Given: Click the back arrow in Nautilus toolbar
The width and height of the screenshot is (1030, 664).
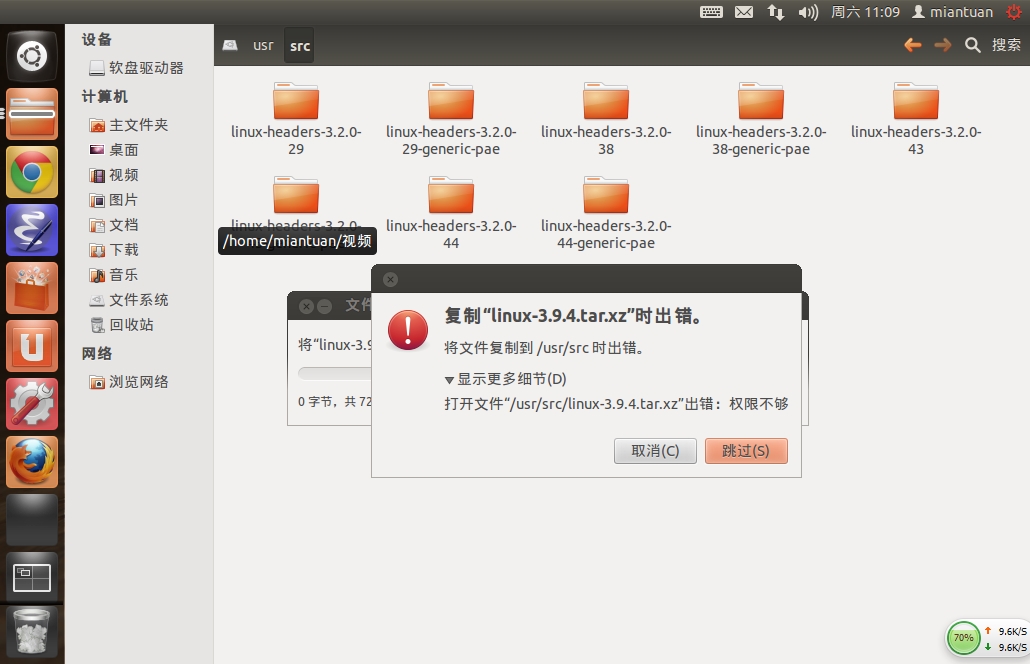Looking at the screenshot, I should (912, 45).
